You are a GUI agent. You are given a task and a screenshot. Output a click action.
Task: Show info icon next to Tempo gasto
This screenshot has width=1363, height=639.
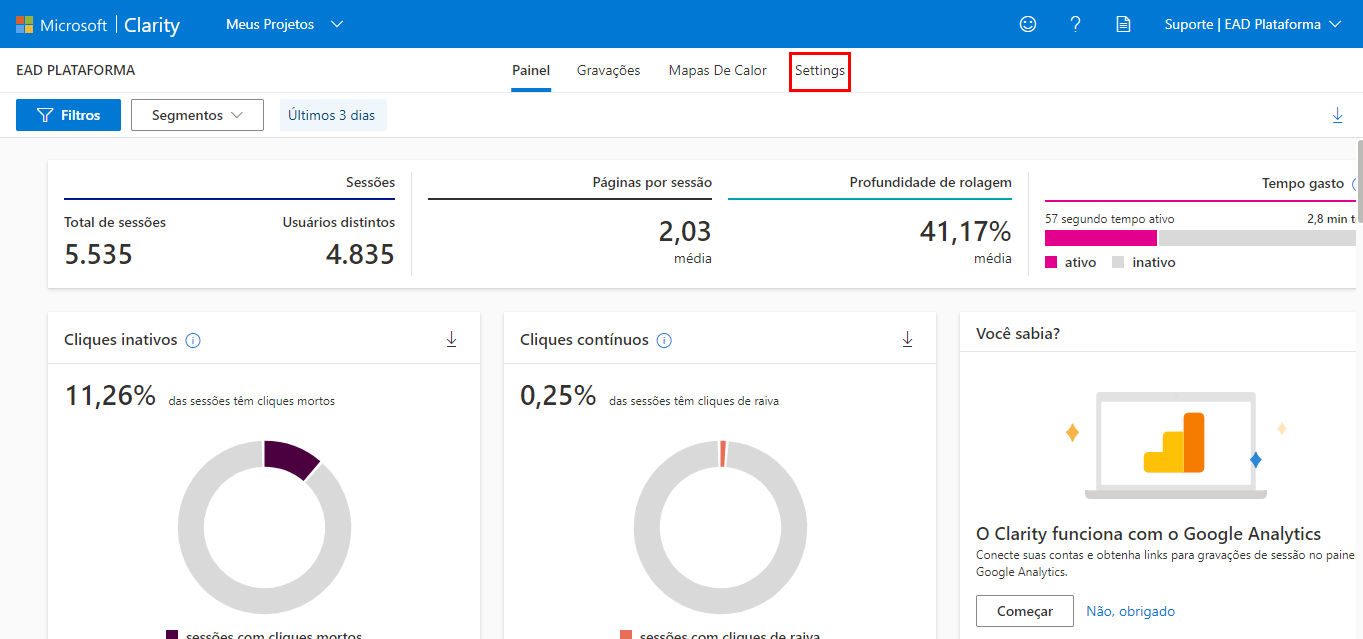[1356, 184]
